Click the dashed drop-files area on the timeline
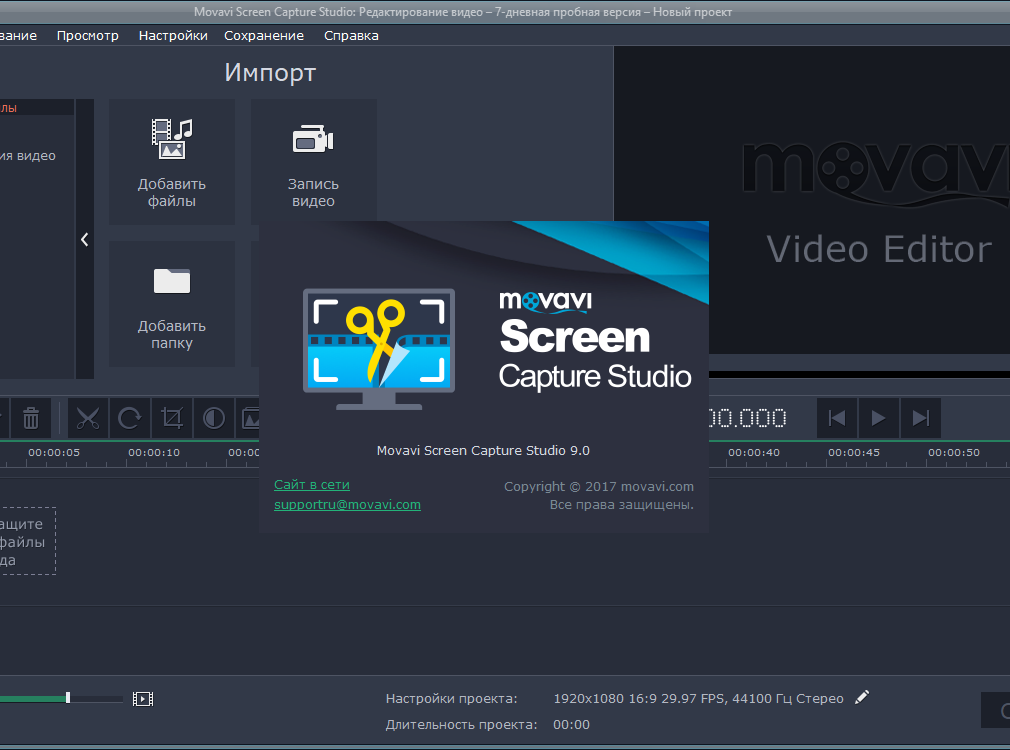Image resolution: width=1010 pixels, height=750 pixels. [x=28, y=541]
